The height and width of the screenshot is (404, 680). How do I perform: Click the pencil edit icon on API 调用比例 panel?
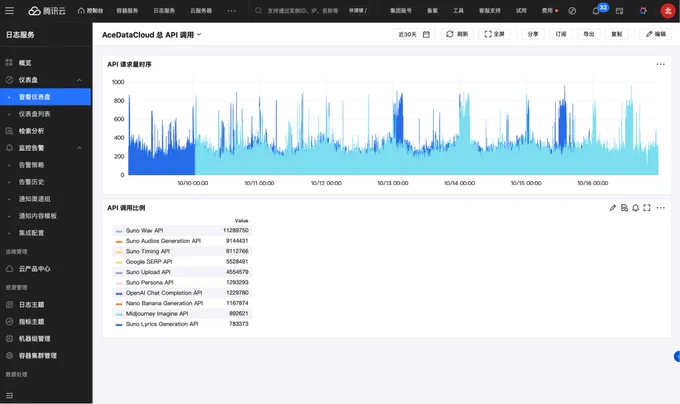[x=613, y=208]
